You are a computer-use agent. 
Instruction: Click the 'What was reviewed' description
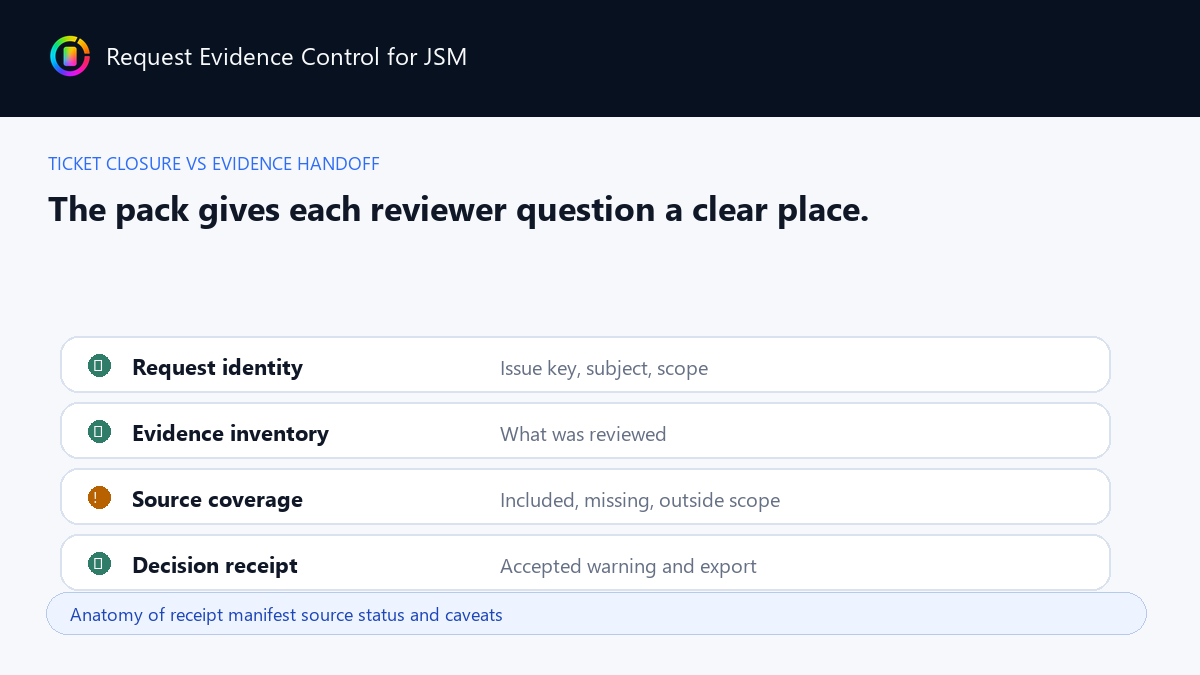[x=583, y=434]
